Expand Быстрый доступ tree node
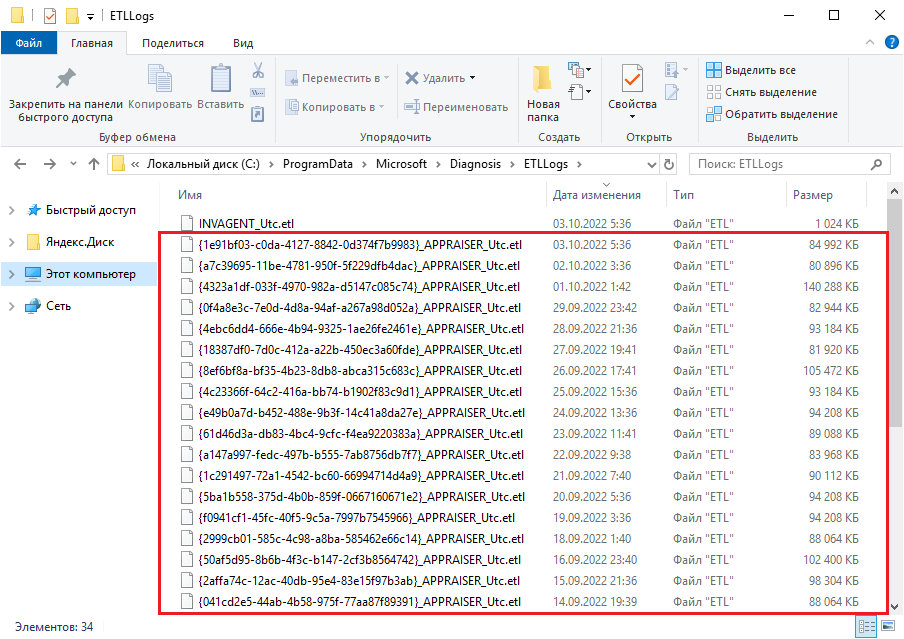Viewport: 904px width, 639px height. [12, 211]
